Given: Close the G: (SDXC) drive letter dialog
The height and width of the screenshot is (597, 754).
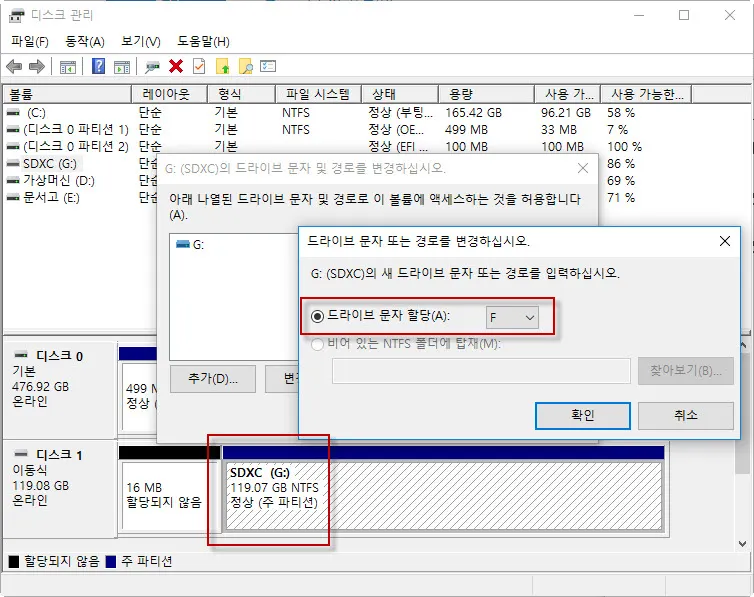Looking at the screenshot, I should click(x=583, y=168).
